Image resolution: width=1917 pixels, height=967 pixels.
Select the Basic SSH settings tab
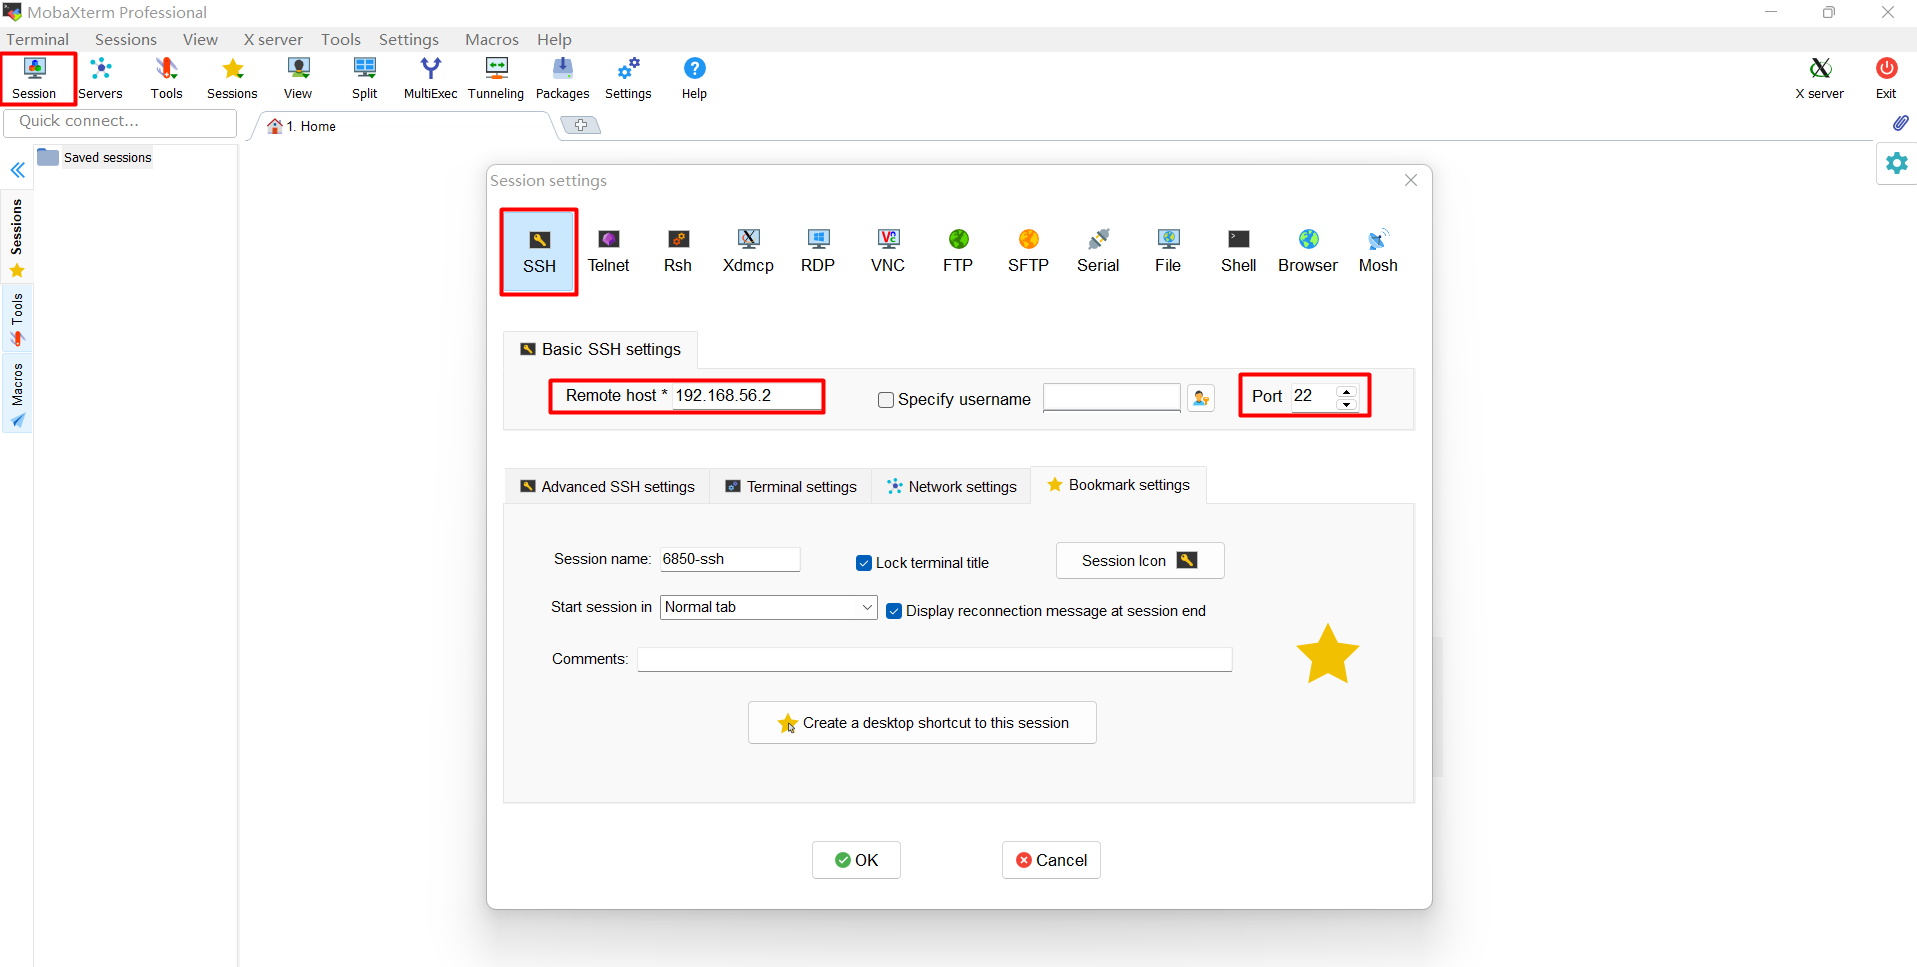(600, 349)
